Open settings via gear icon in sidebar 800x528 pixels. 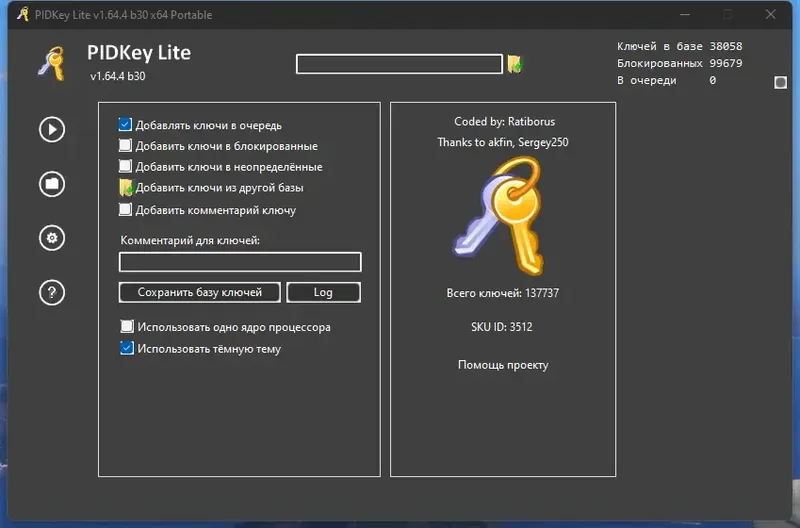point(52,238)
